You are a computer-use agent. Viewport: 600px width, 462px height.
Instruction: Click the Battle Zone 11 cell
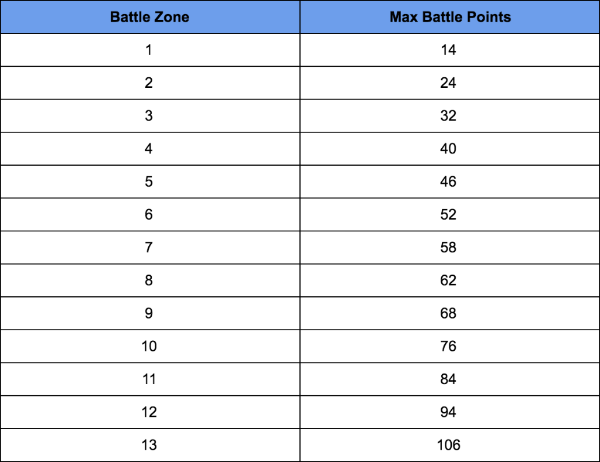coord(150,379)
